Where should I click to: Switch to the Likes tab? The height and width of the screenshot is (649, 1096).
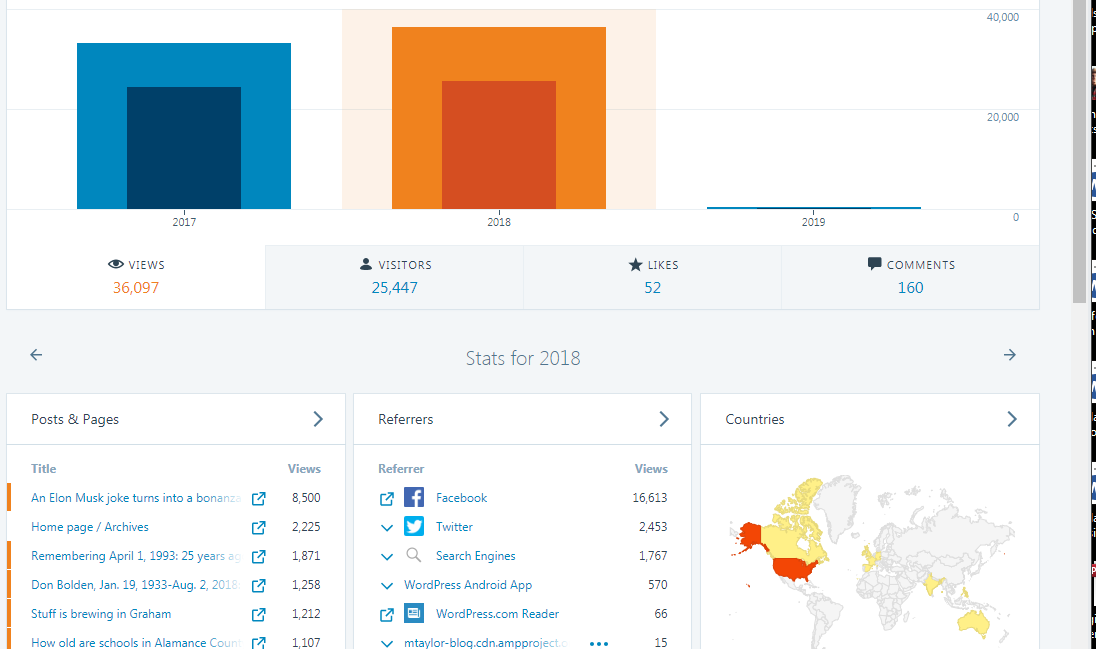pos(652,277)
